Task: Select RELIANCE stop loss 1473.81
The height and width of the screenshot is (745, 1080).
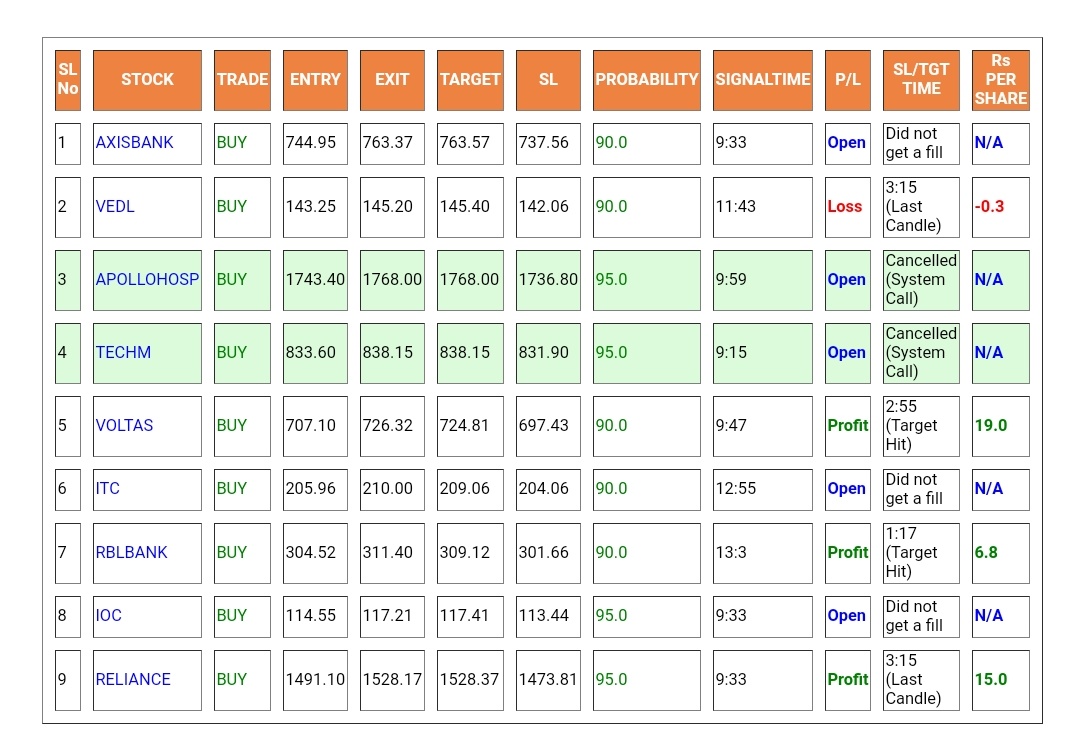Action: point(548,680)
